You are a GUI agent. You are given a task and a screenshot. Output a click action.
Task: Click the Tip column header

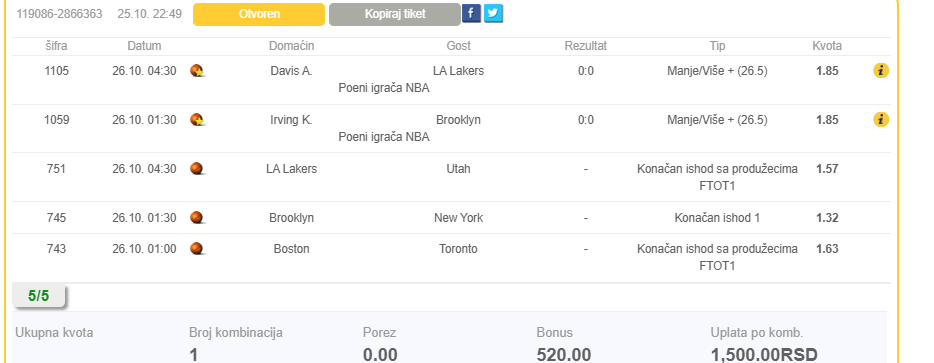717,46
